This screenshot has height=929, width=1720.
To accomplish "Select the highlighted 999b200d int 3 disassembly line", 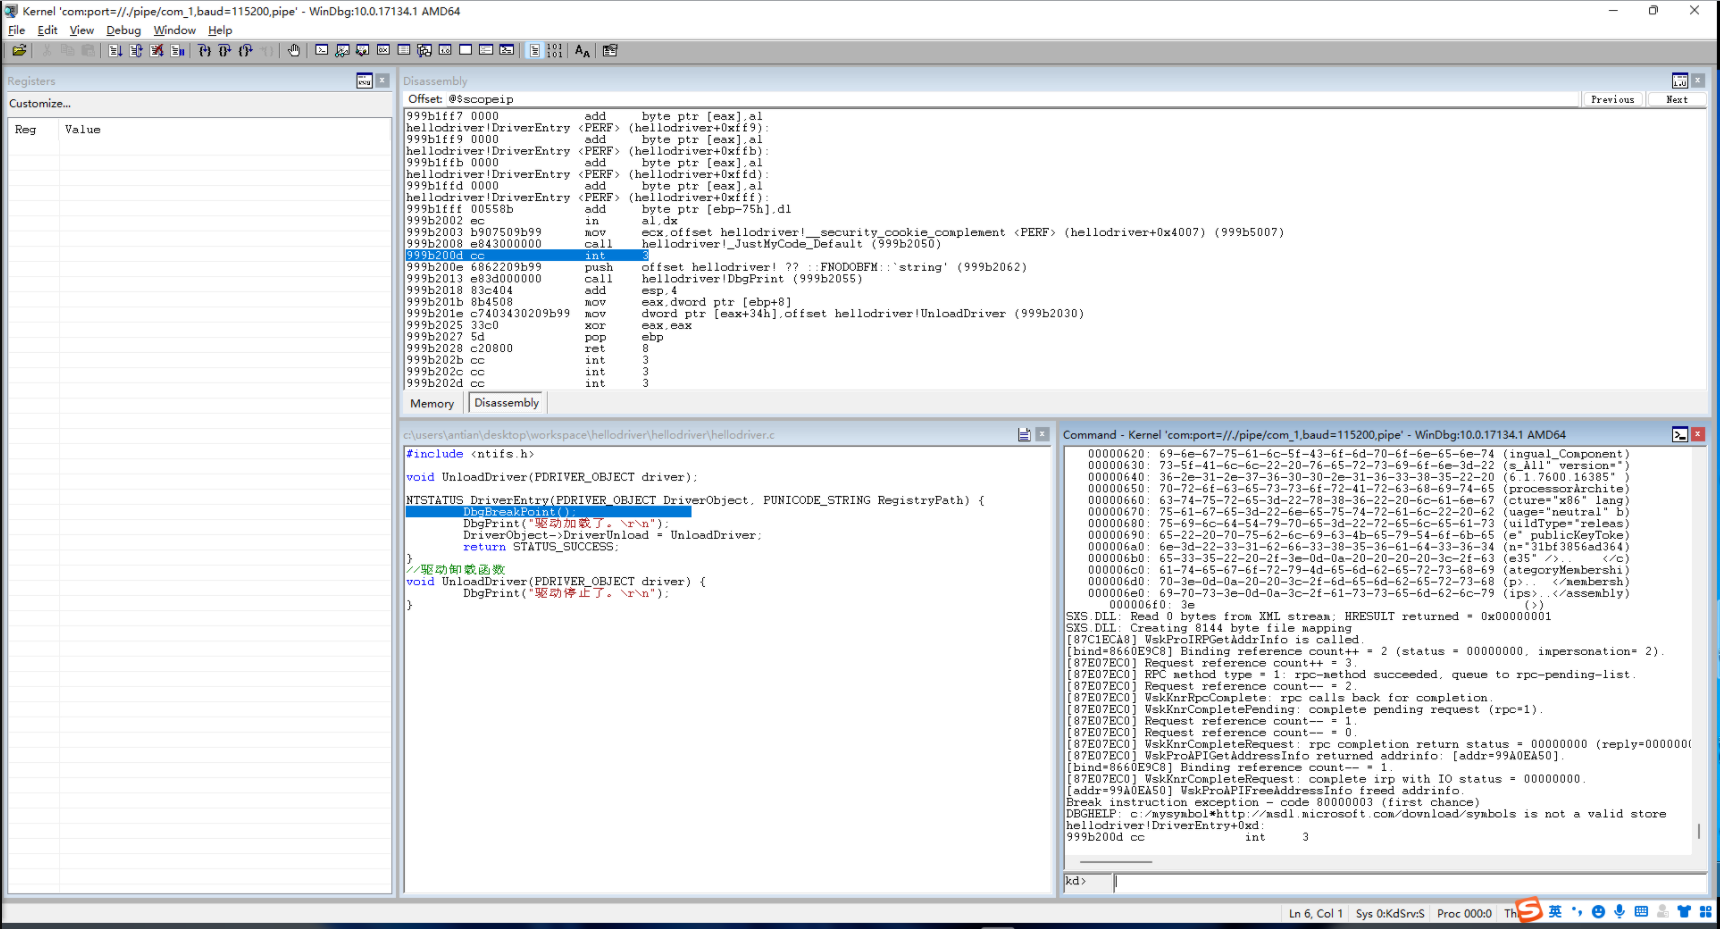I will (x=527, y=256).
